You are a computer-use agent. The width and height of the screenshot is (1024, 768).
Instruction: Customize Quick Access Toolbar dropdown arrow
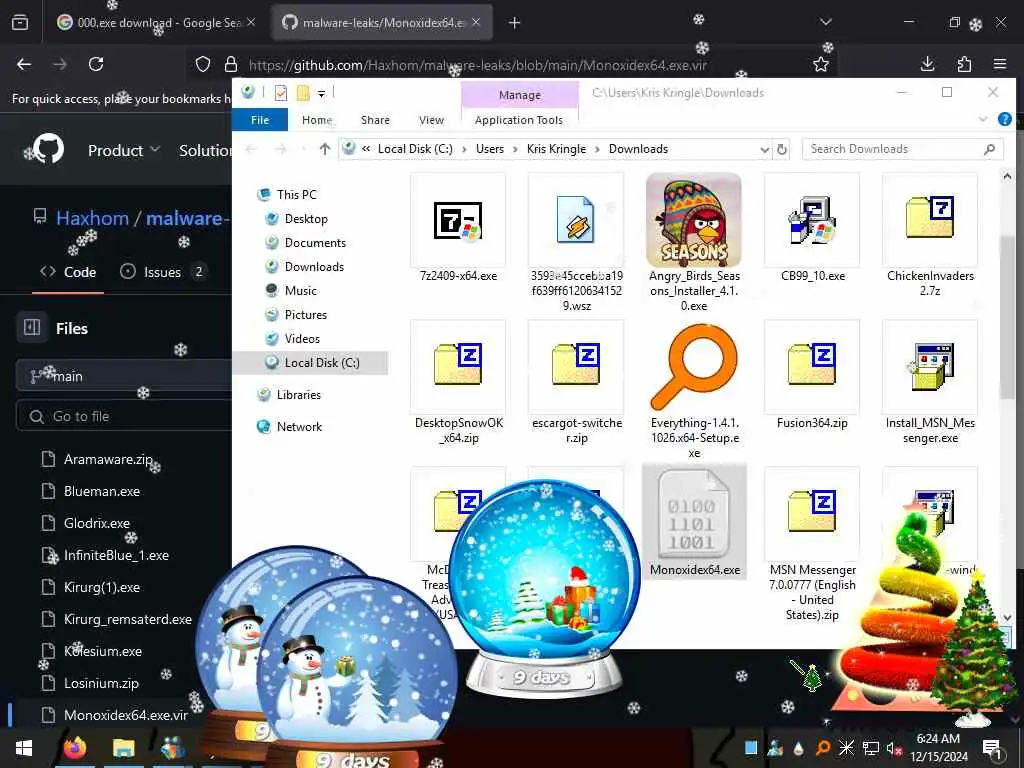321,94
